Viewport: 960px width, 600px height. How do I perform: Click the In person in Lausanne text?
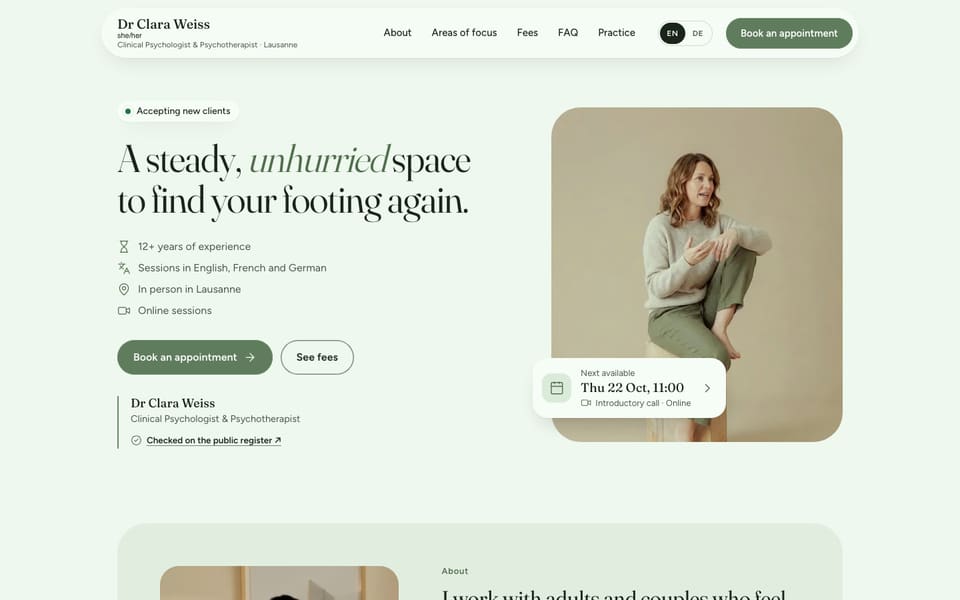coord(189,289)
